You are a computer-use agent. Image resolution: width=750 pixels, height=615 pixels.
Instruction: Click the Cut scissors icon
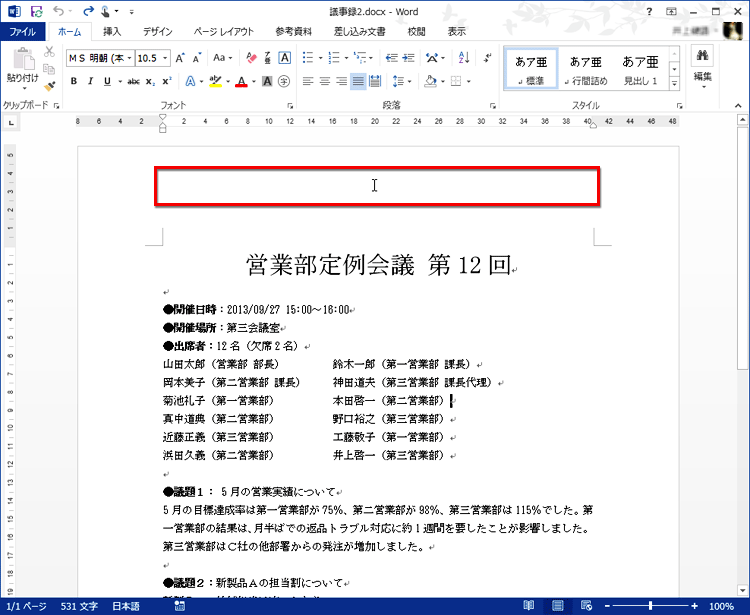point(49,52)
